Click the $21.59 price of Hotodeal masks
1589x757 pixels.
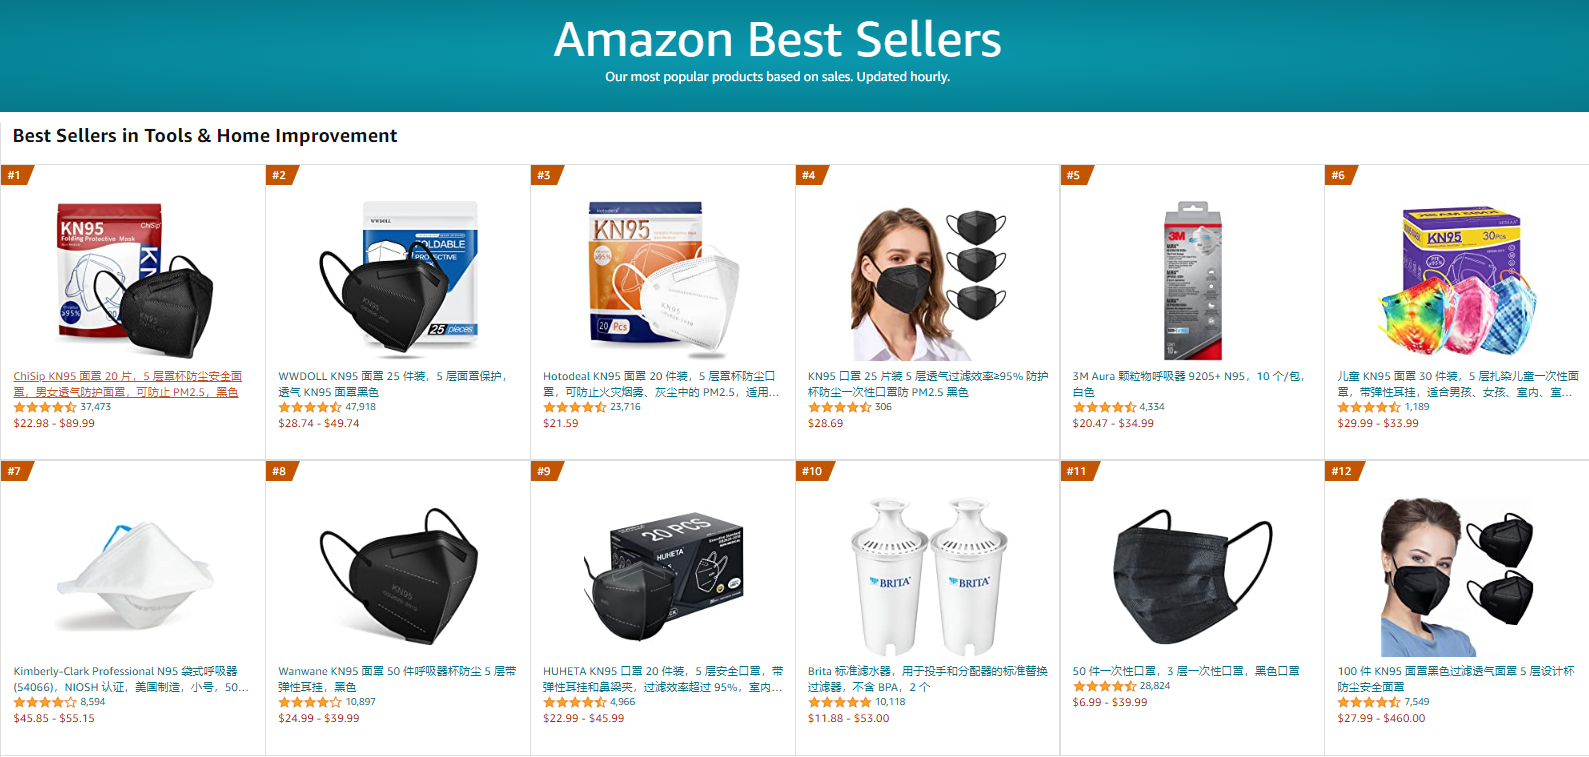[x=561, y=423]
